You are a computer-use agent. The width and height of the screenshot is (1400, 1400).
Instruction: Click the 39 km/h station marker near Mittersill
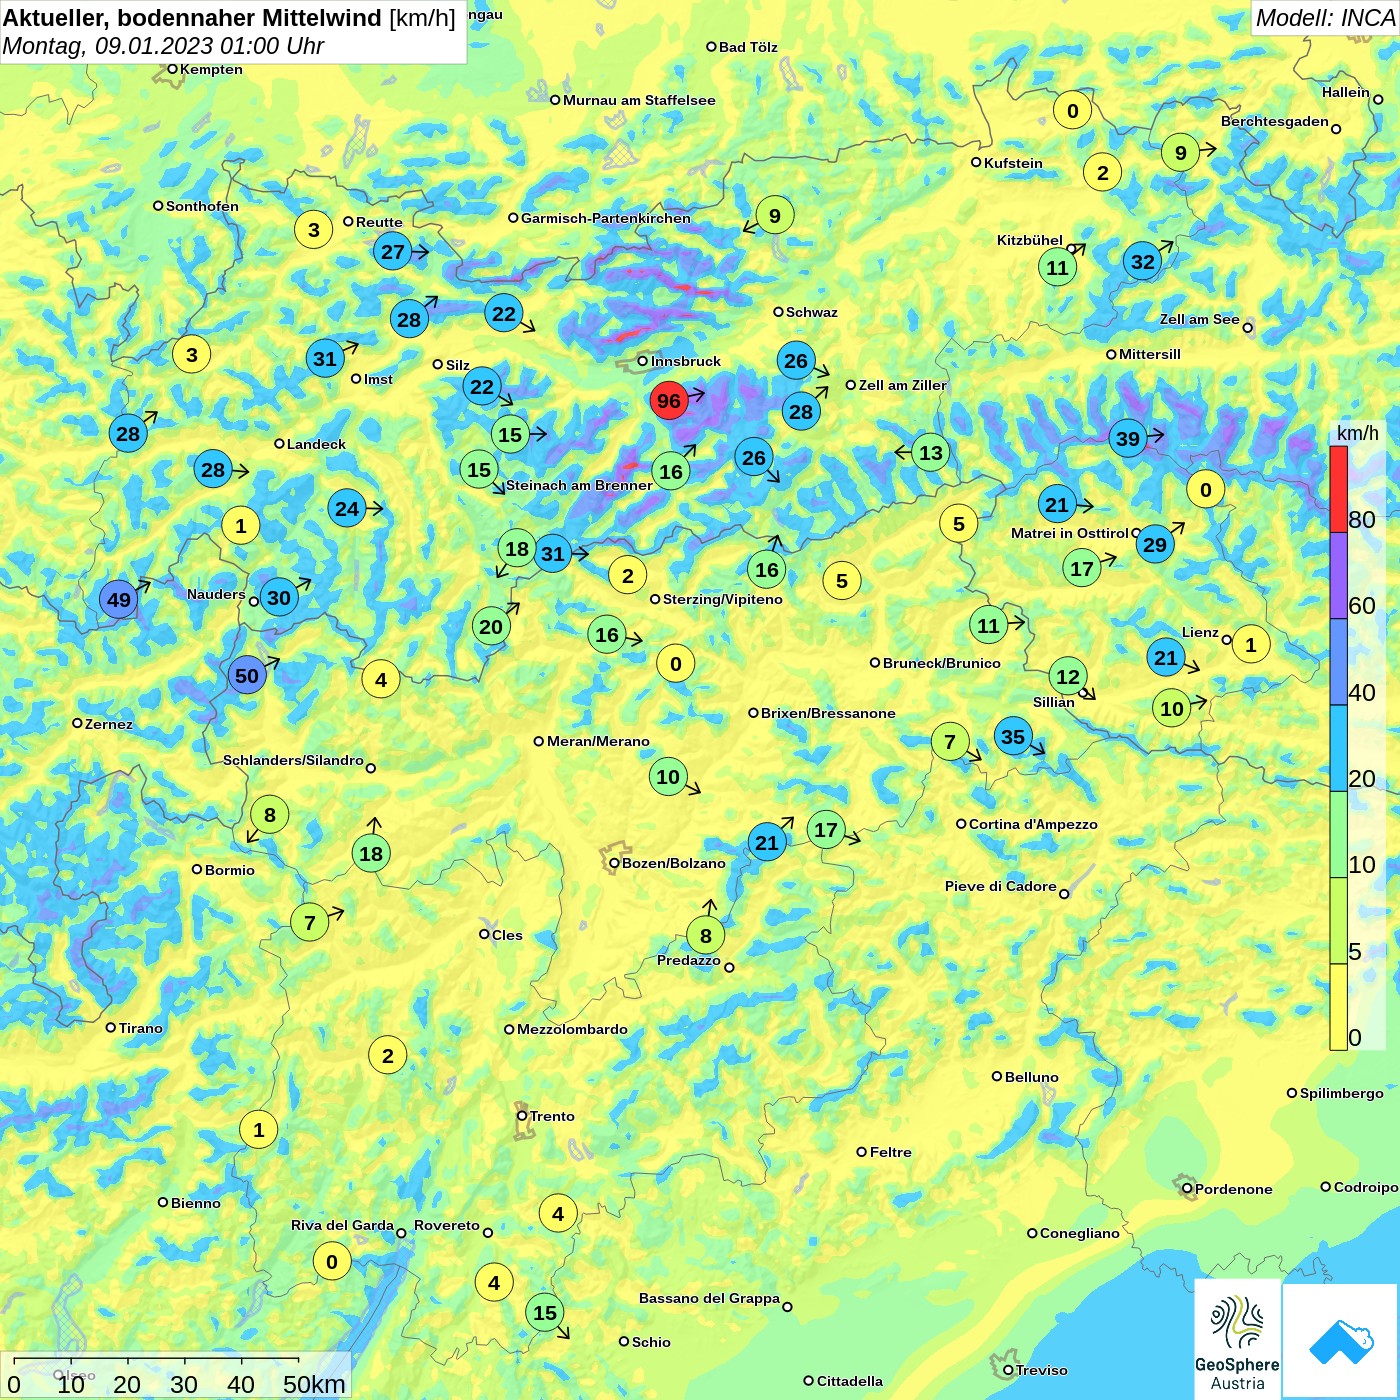[x=1128, y=438]
